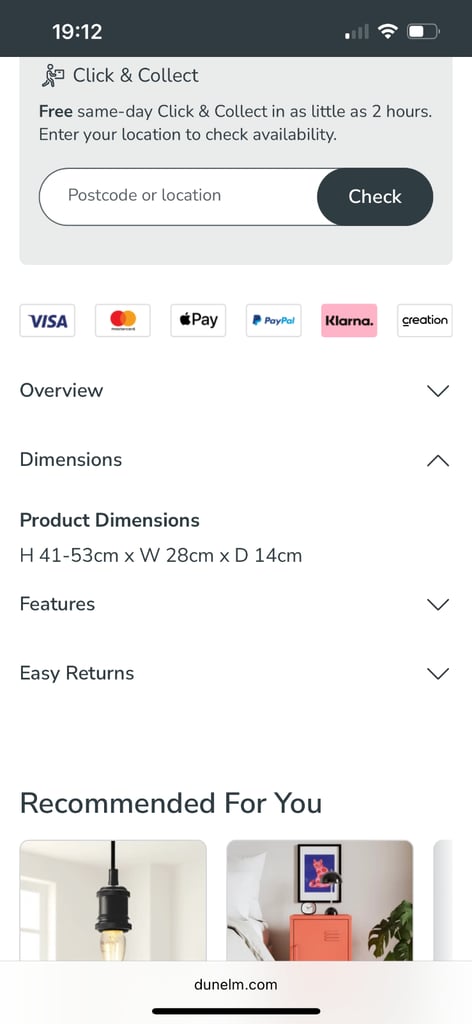Tap the creation finance icon
This screenshot has height=1024, width=472.
(x=425, y=321)
